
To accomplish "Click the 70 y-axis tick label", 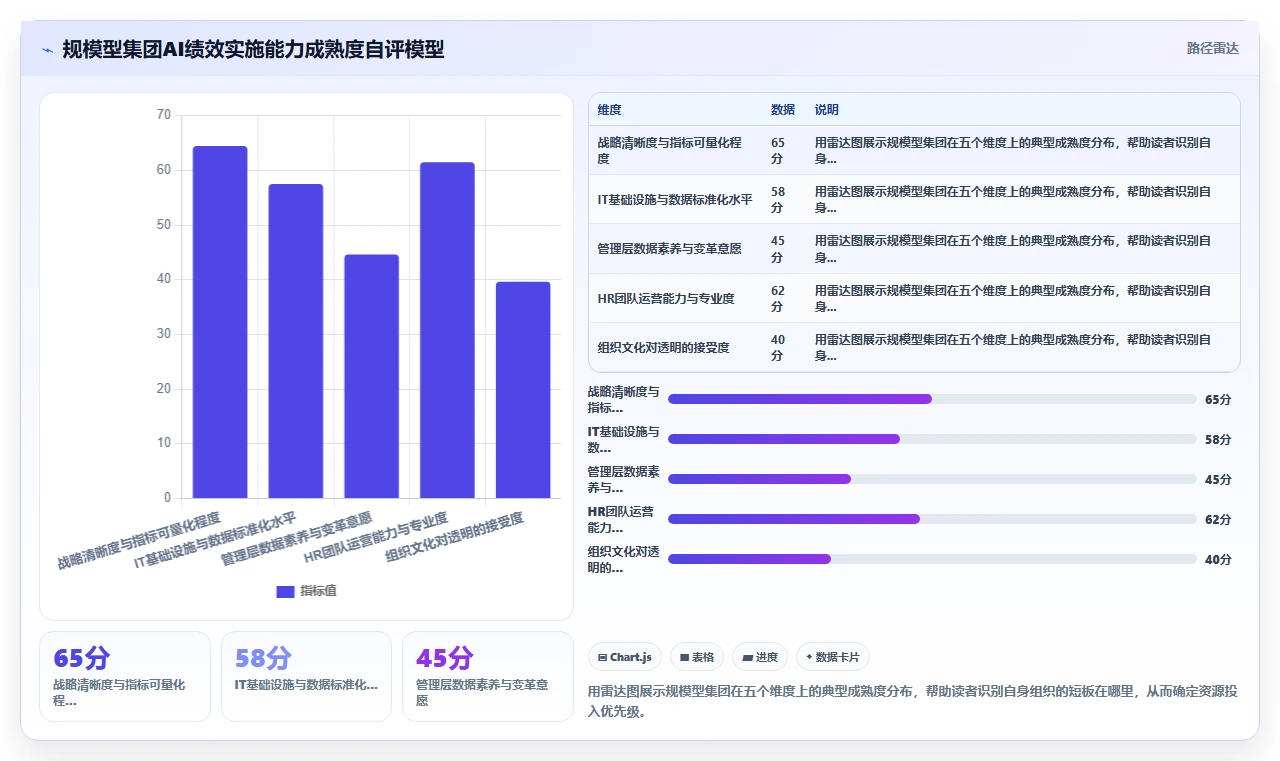I will 164,115.
